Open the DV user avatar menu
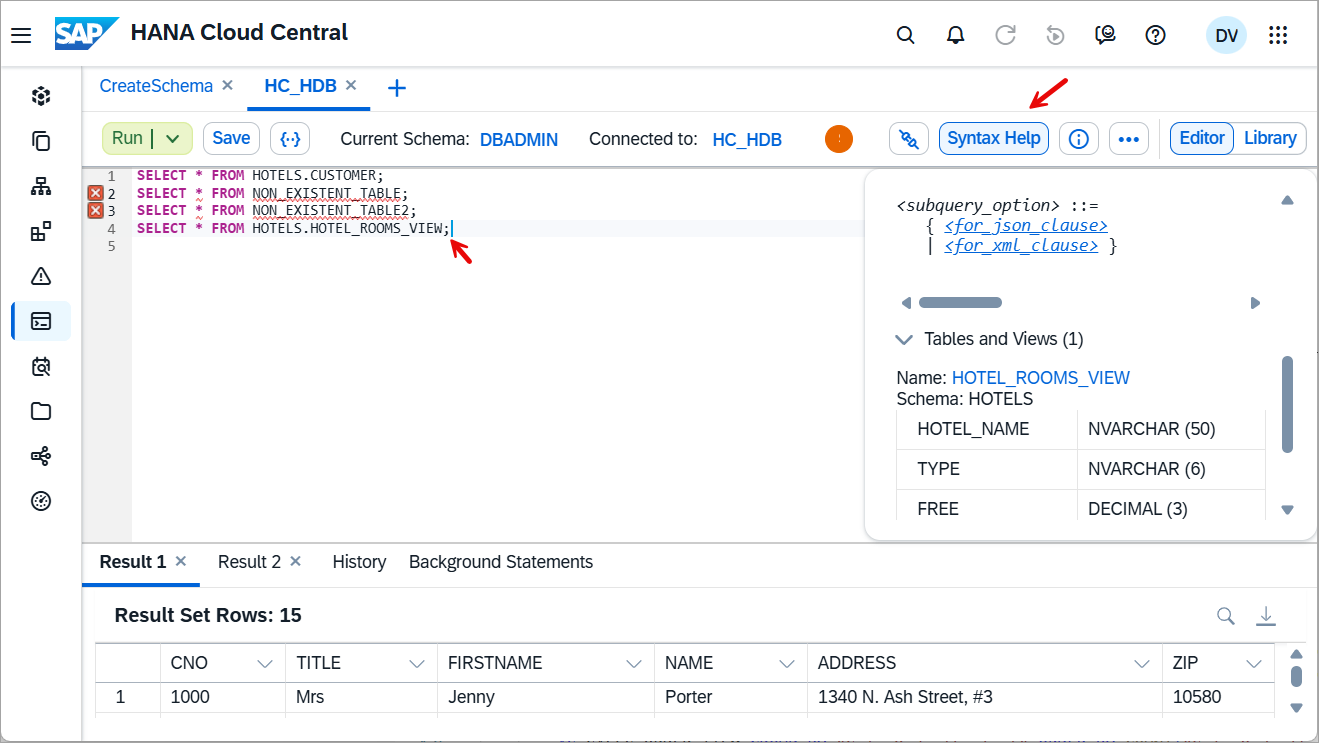The image size is (1319, 743). 1226,35
